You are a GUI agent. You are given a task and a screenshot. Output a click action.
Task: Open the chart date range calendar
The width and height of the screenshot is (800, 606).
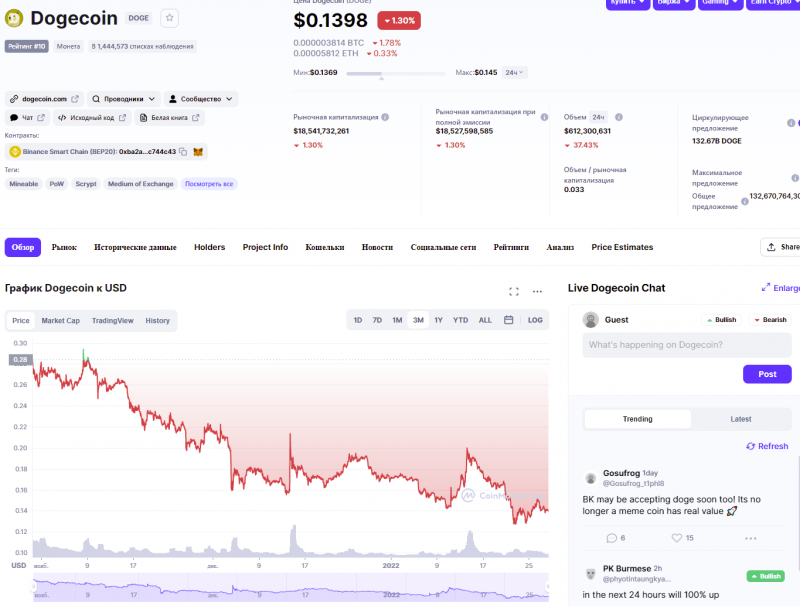point(509,320)
